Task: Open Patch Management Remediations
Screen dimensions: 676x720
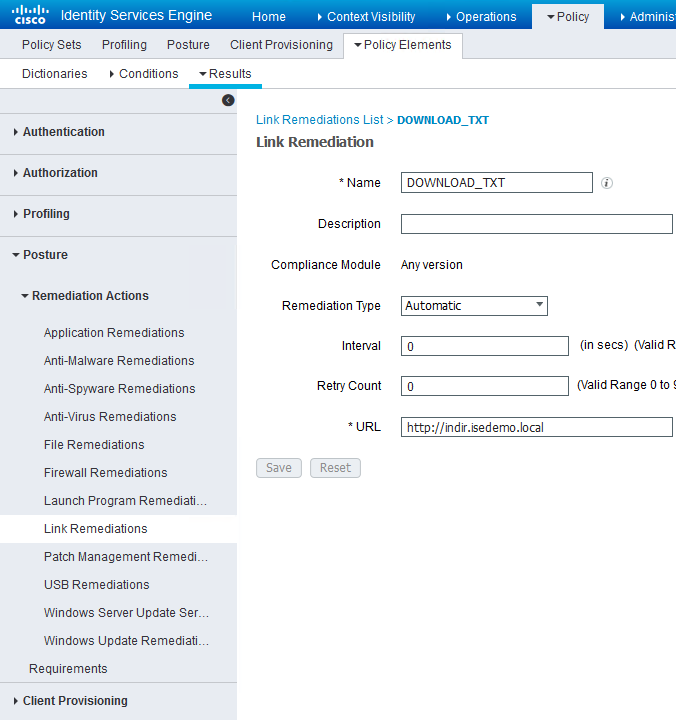Action: click(126, 557)
